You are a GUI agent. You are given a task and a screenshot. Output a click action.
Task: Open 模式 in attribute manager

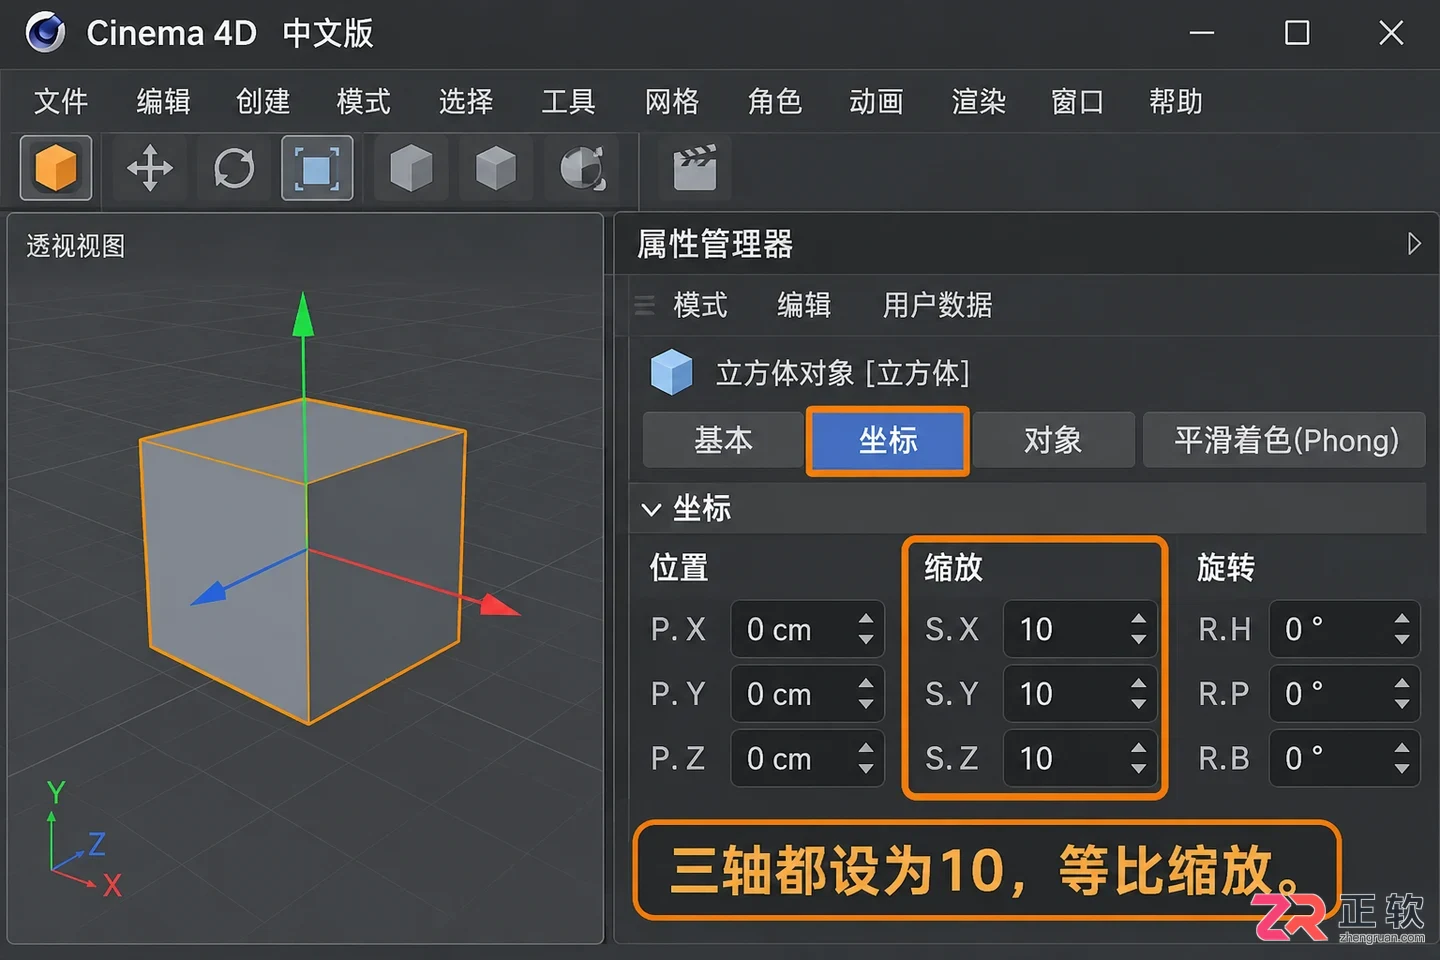pos(700,305)
